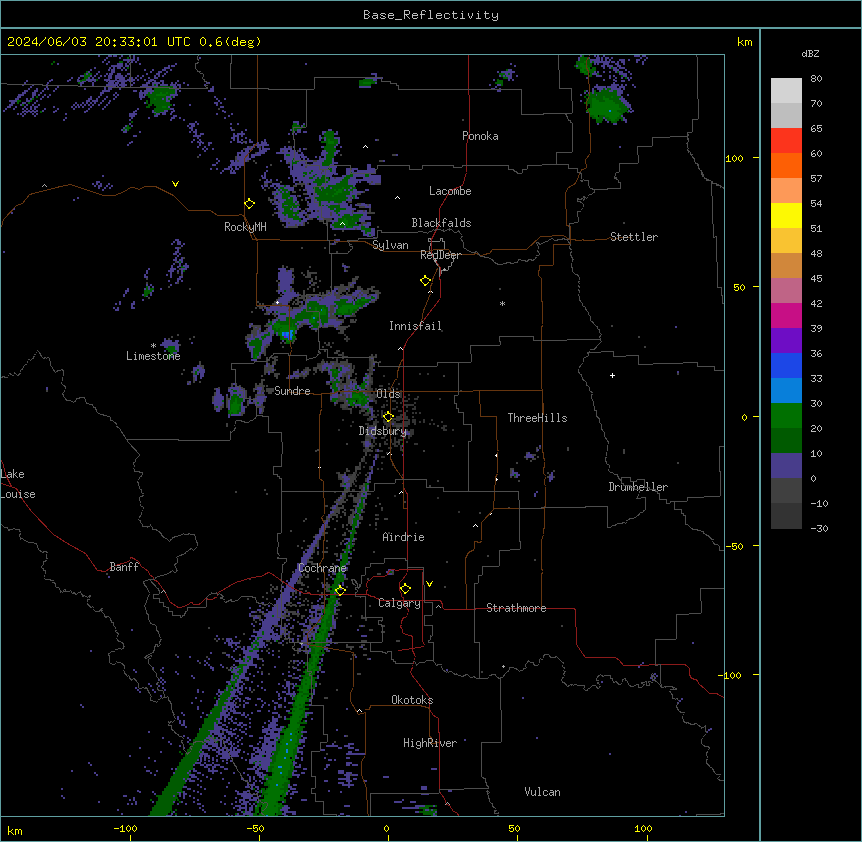Click the yellow V marker northwest of RockyMH
The width and height of the screenshot is (862, 842).
(x=175, y=184)
